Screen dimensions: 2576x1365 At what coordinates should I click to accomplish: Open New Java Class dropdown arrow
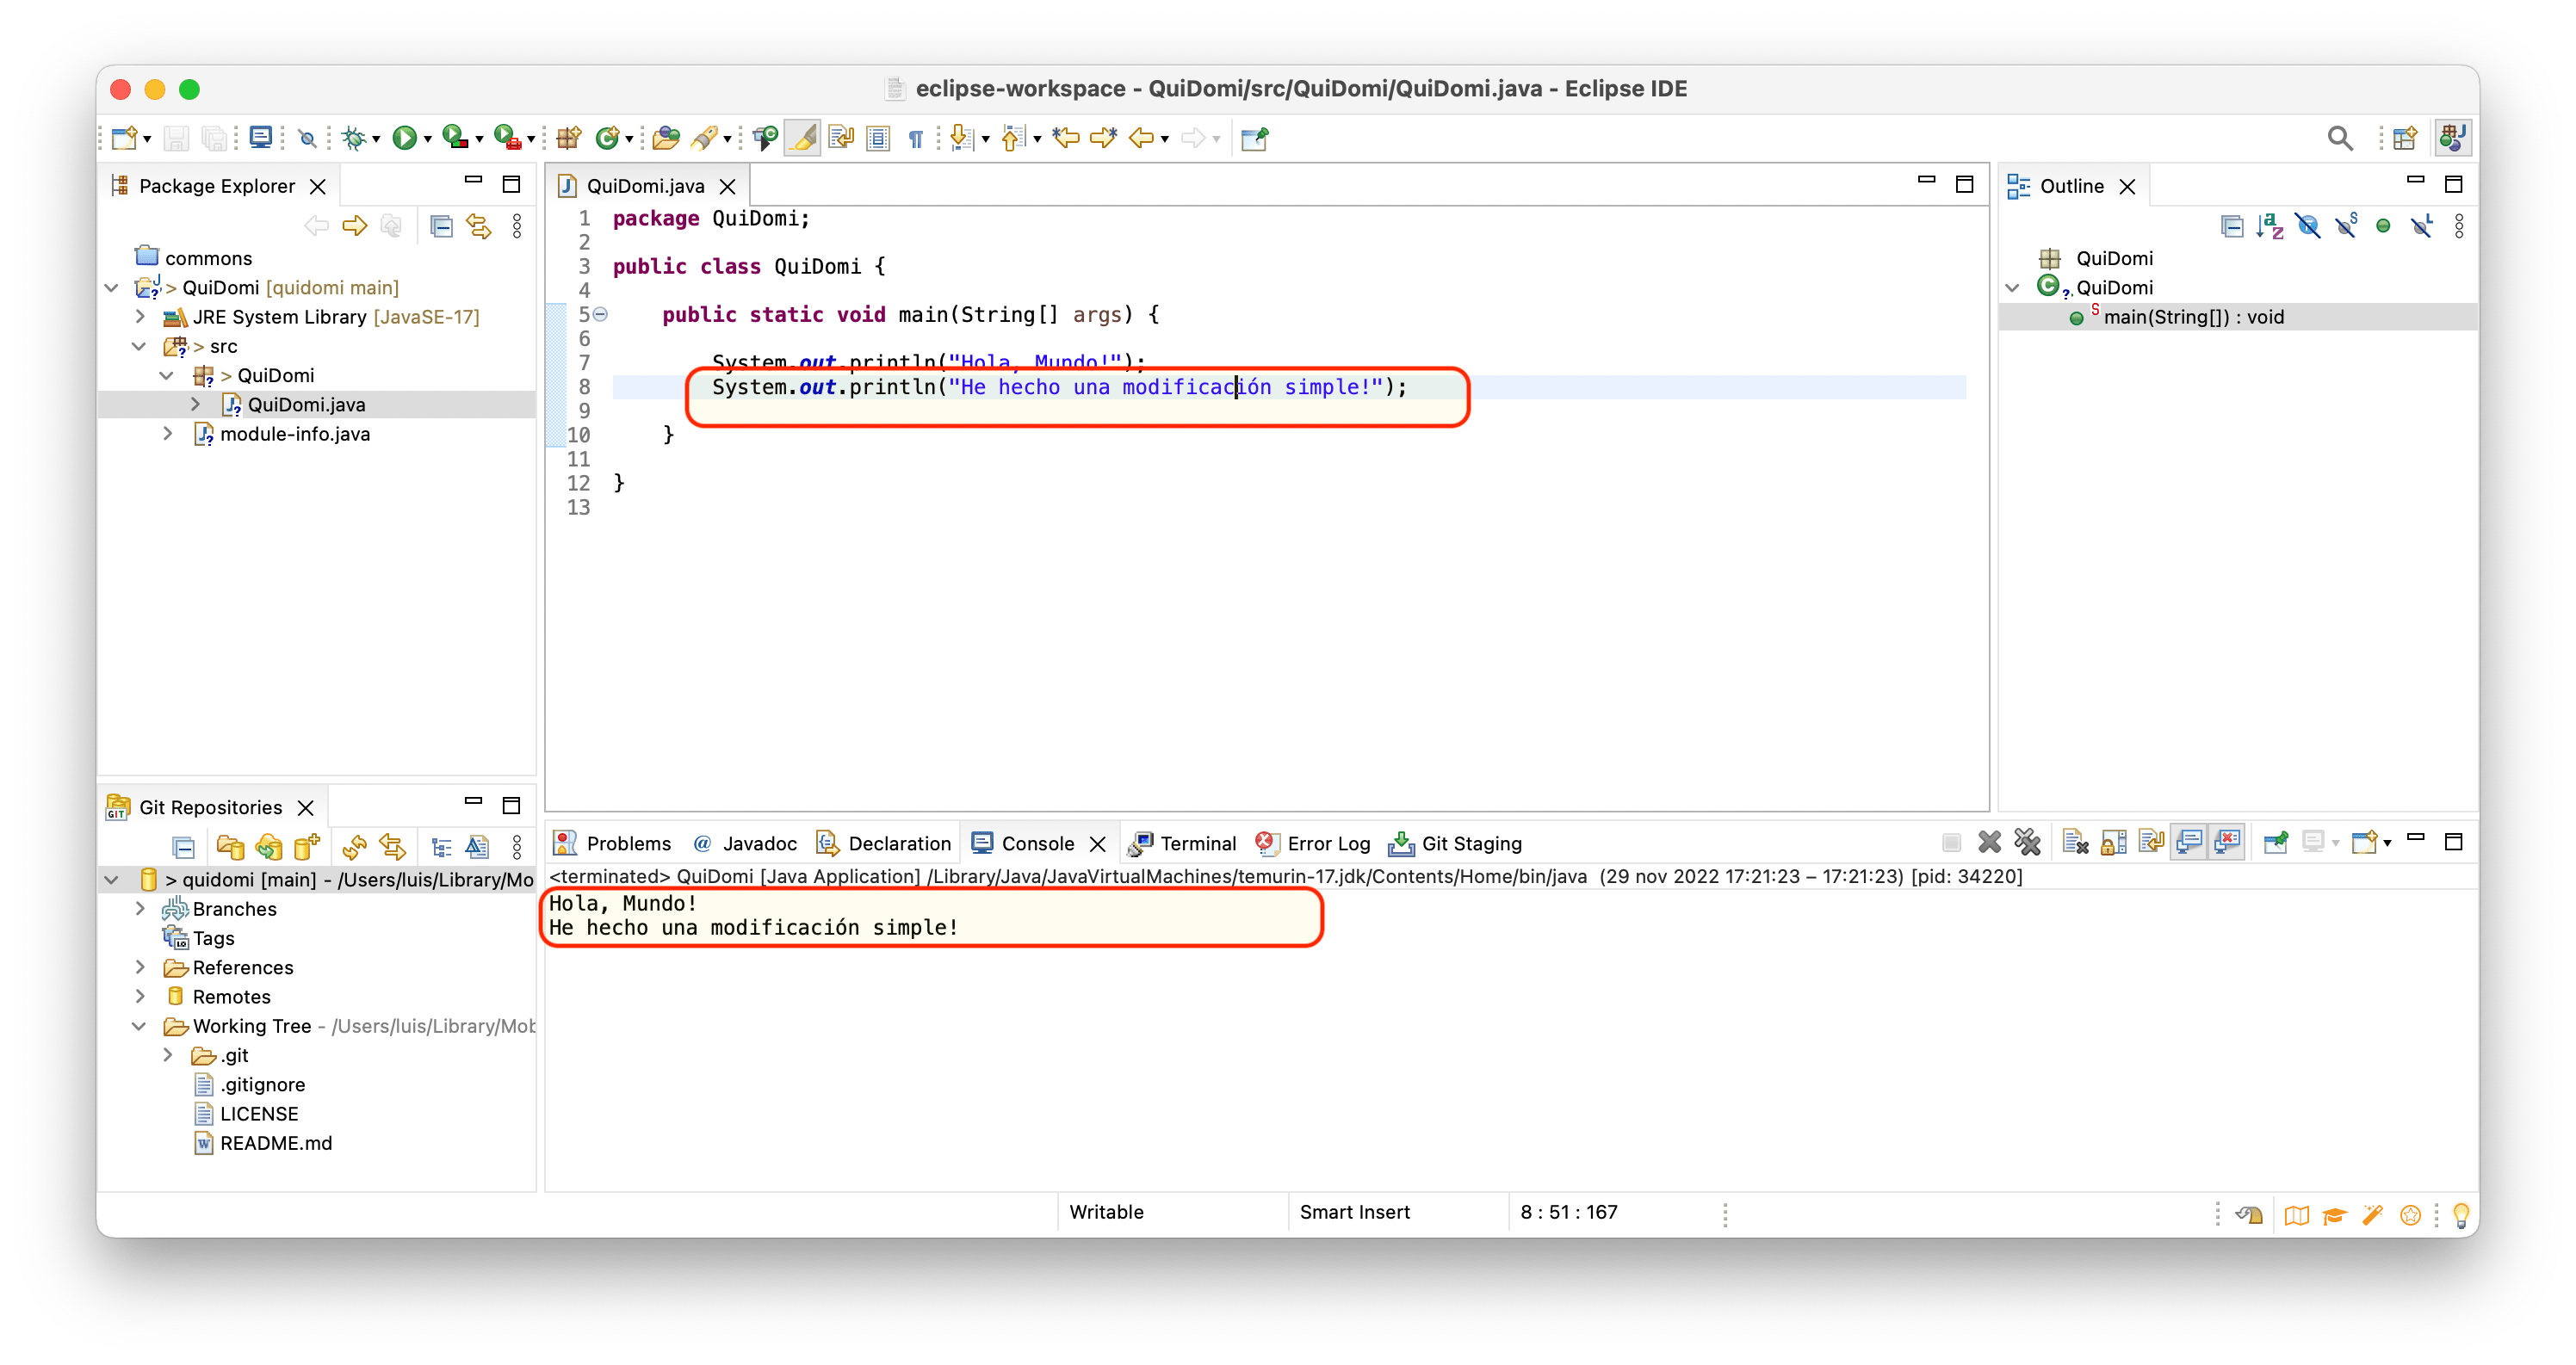click(x=629, y=140)
